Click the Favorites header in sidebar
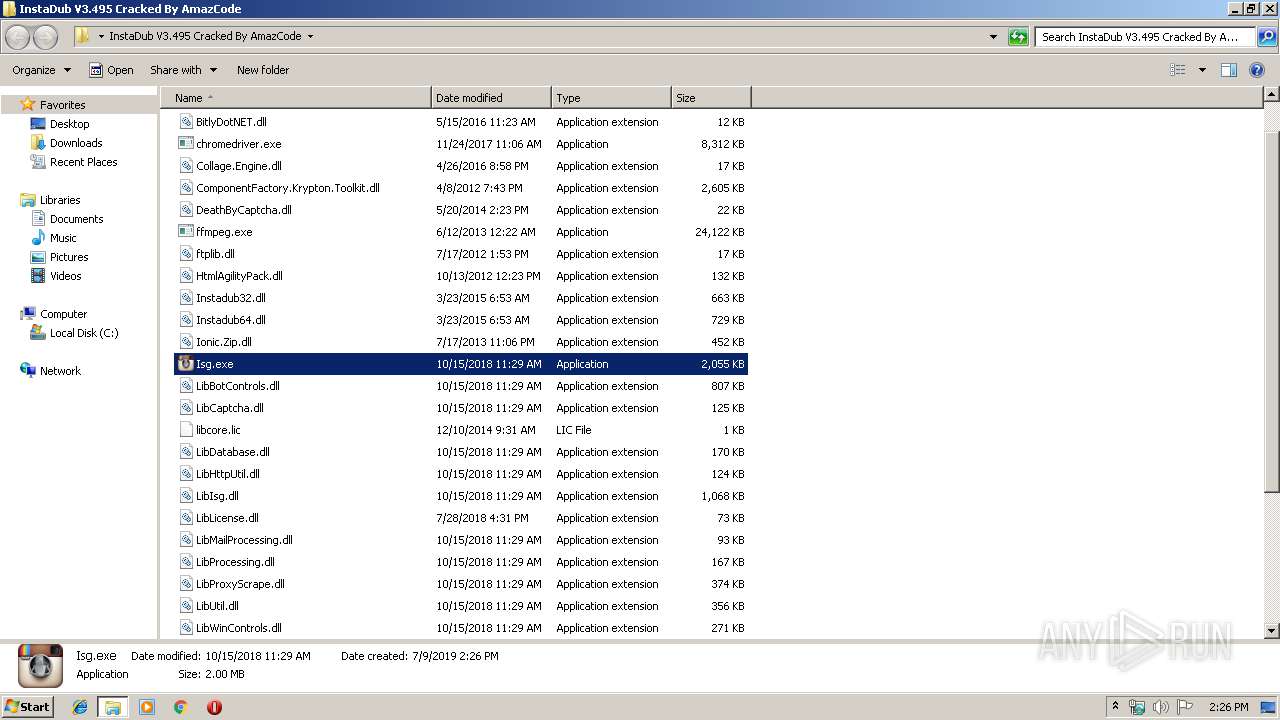Viewport: 1280px width, 720px height. pyautogui.click(x=62, y=105)
